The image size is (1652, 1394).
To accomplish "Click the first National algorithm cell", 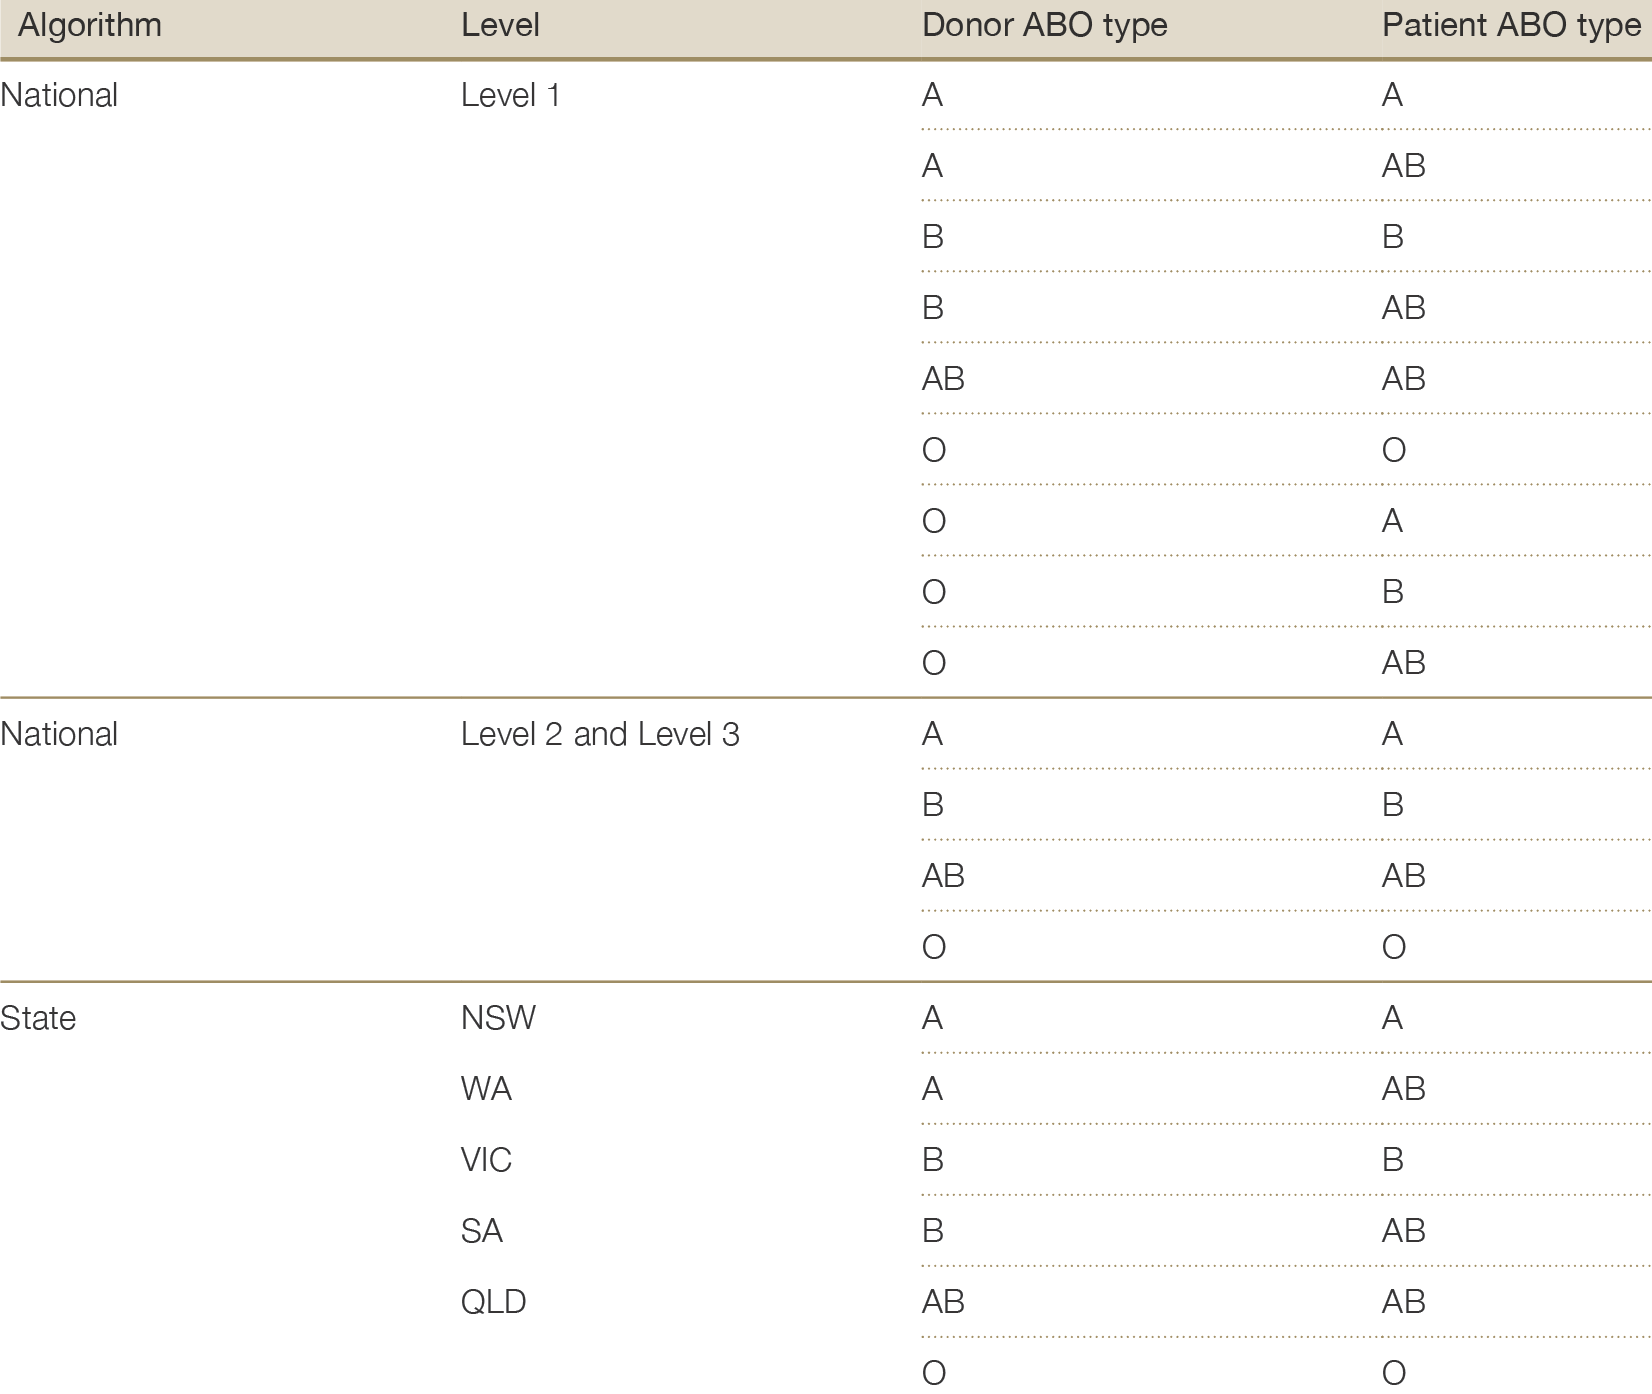I will click(x=59, y=96).
